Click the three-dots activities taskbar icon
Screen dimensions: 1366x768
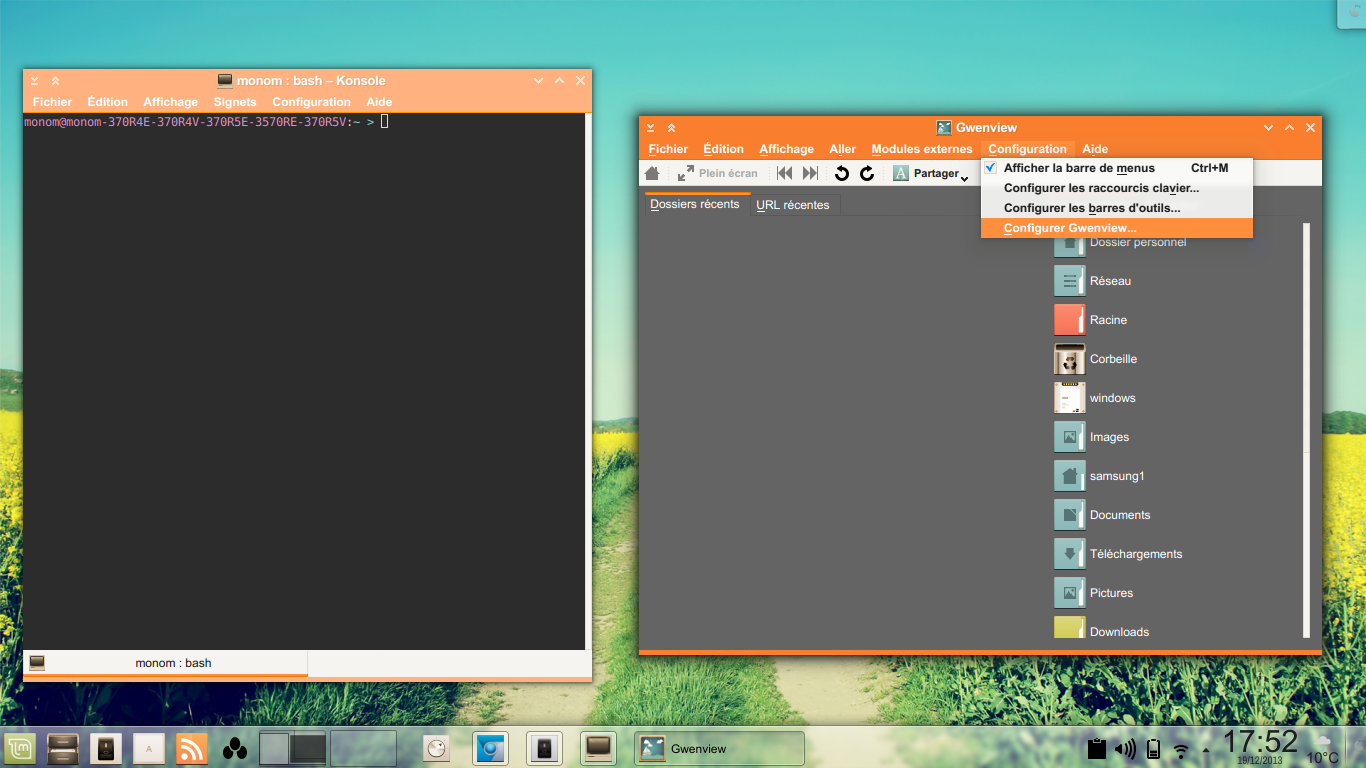pos(235,748)
